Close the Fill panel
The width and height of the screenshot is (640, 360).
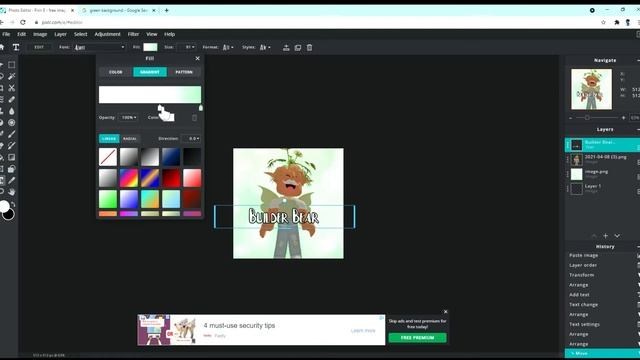coord(198,58)
